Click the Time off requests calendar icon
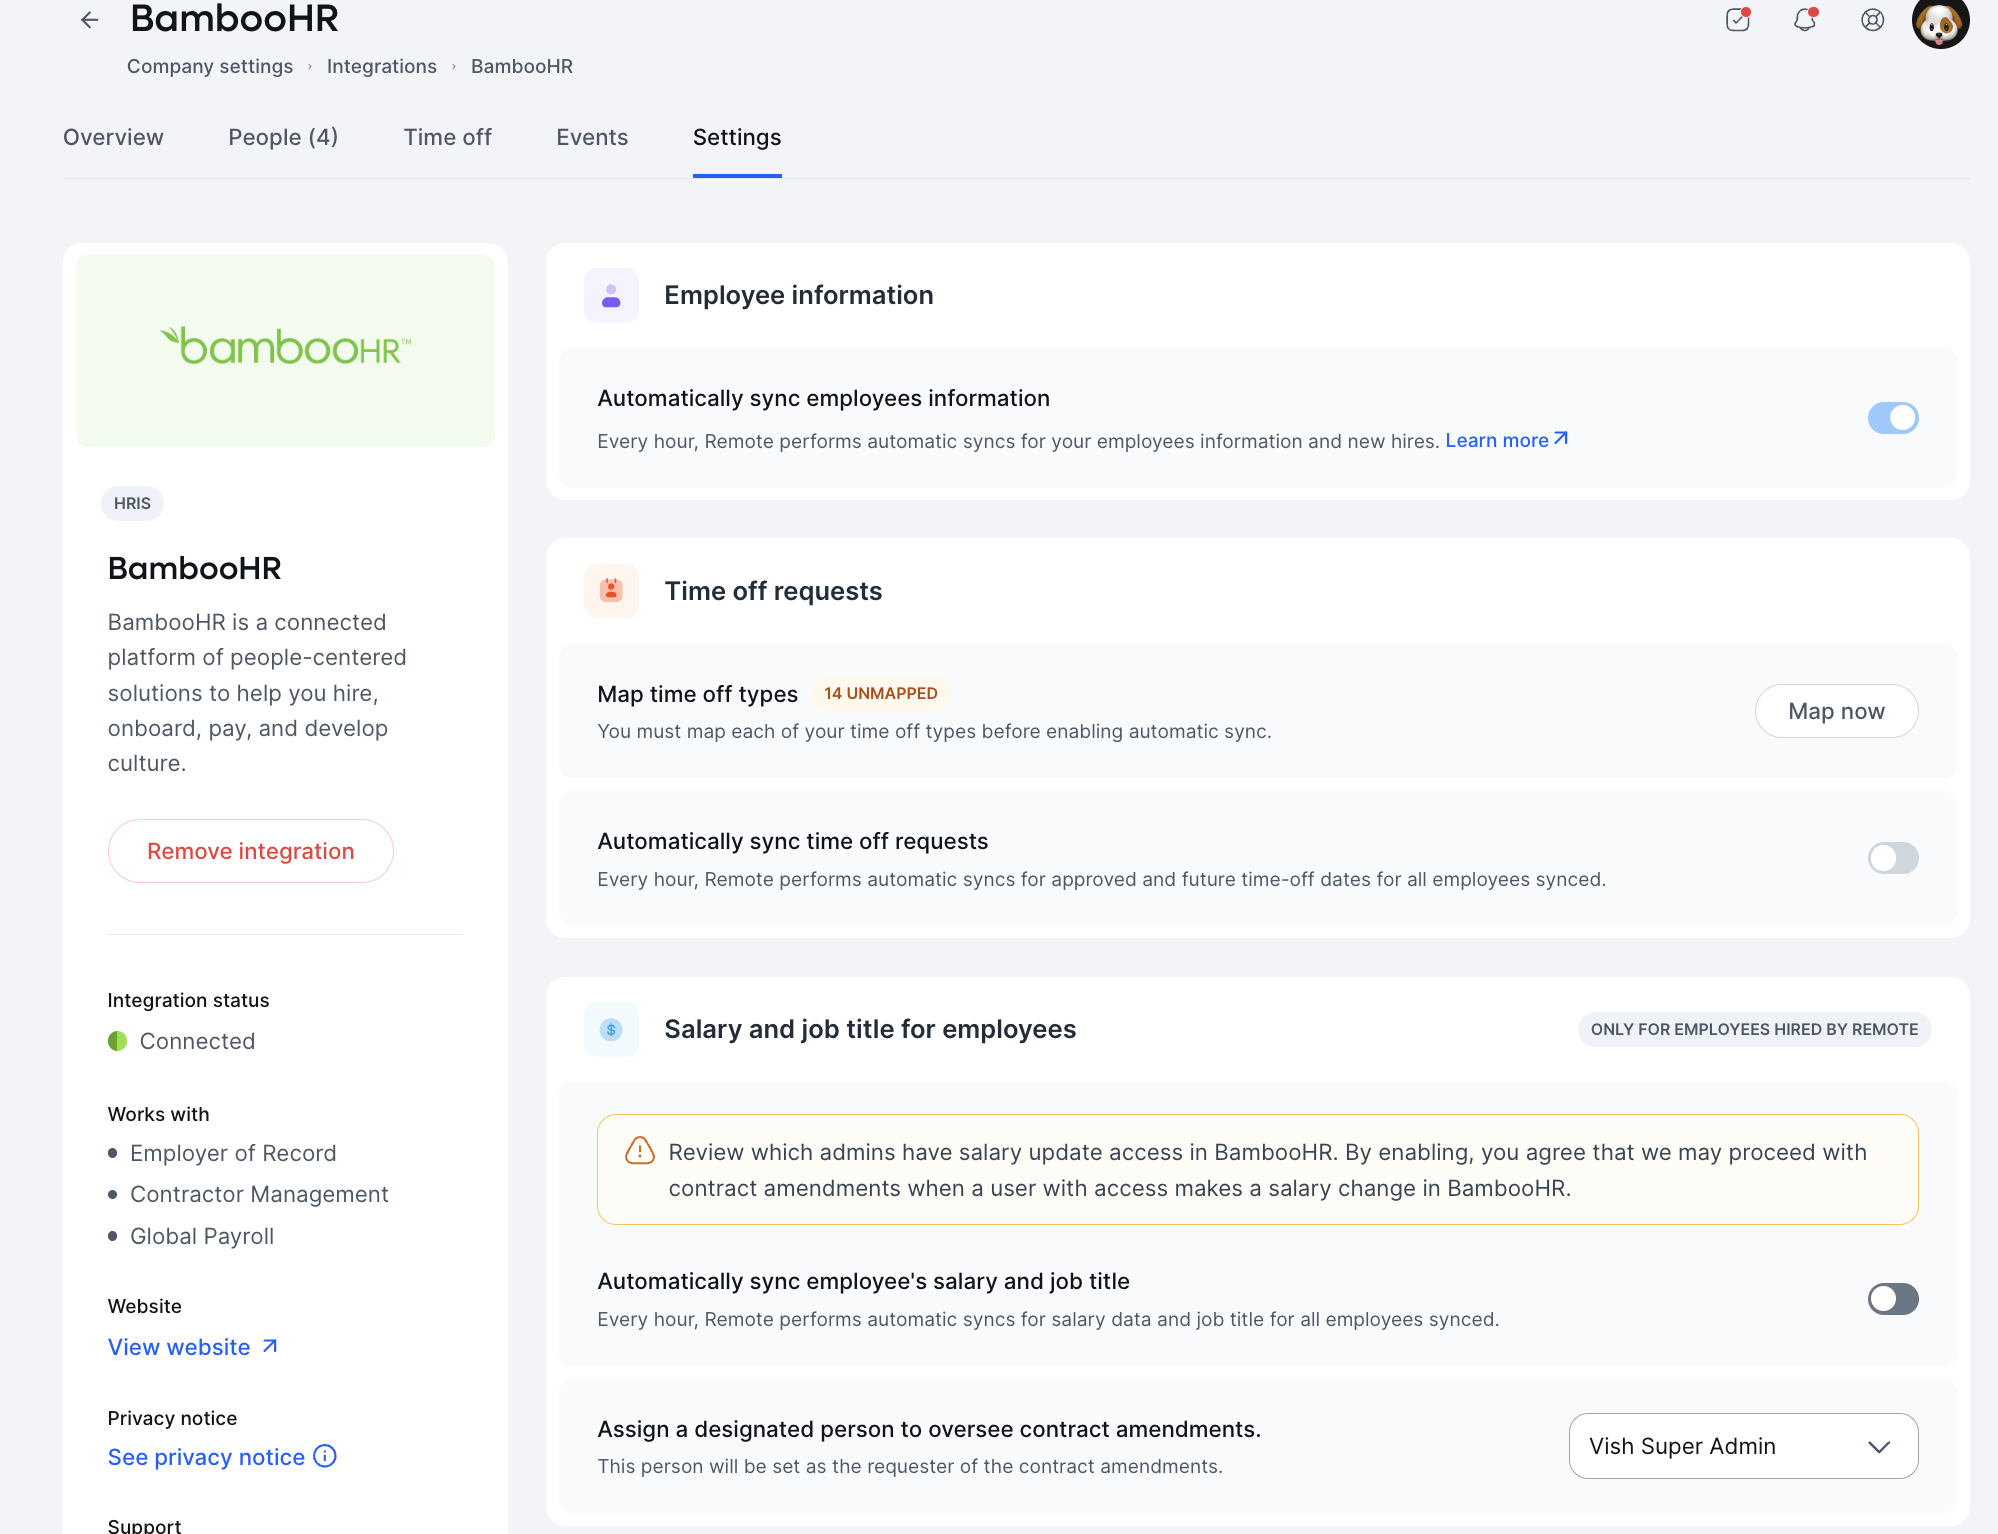Screen dimensions: 1998x1534 click(611, 590)
